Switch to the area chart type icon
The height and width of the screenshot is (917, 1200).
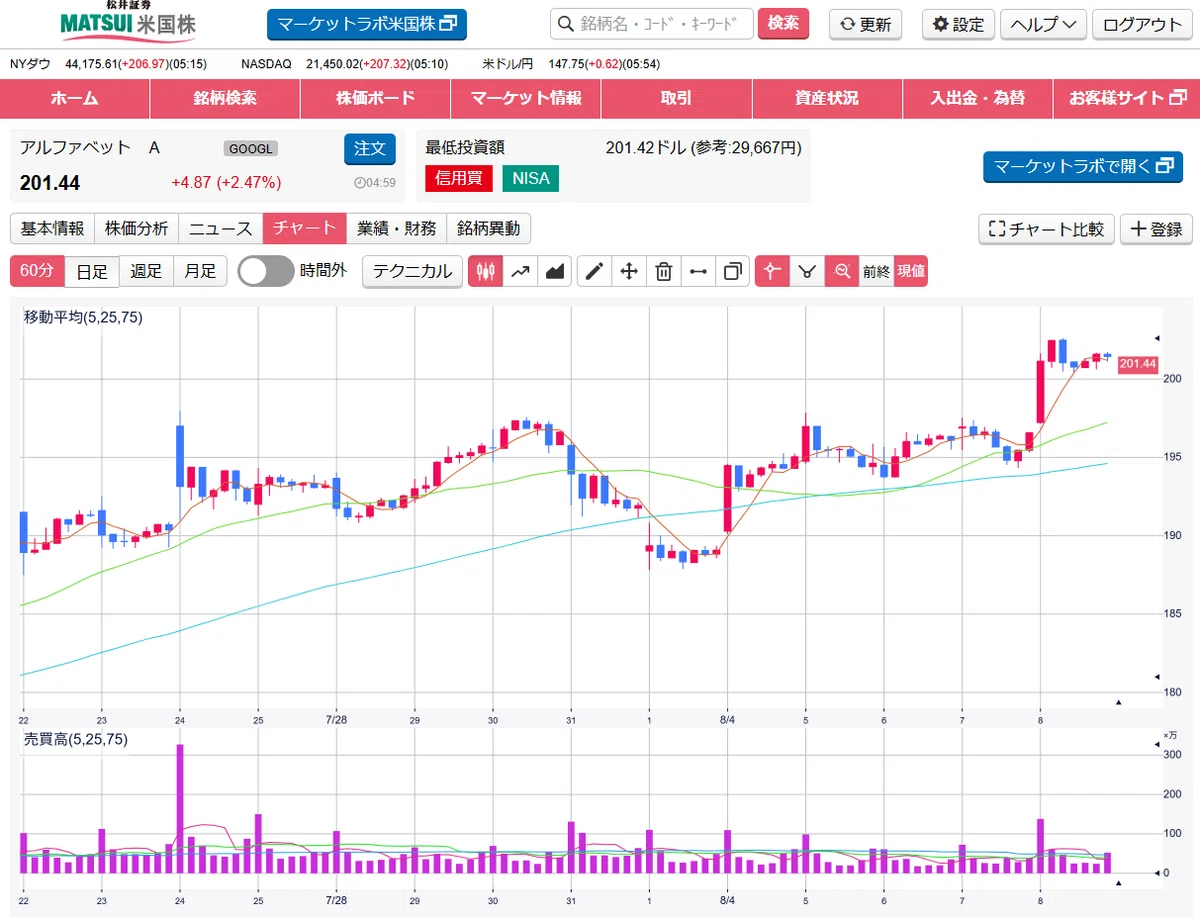click(x=554, y=271)
